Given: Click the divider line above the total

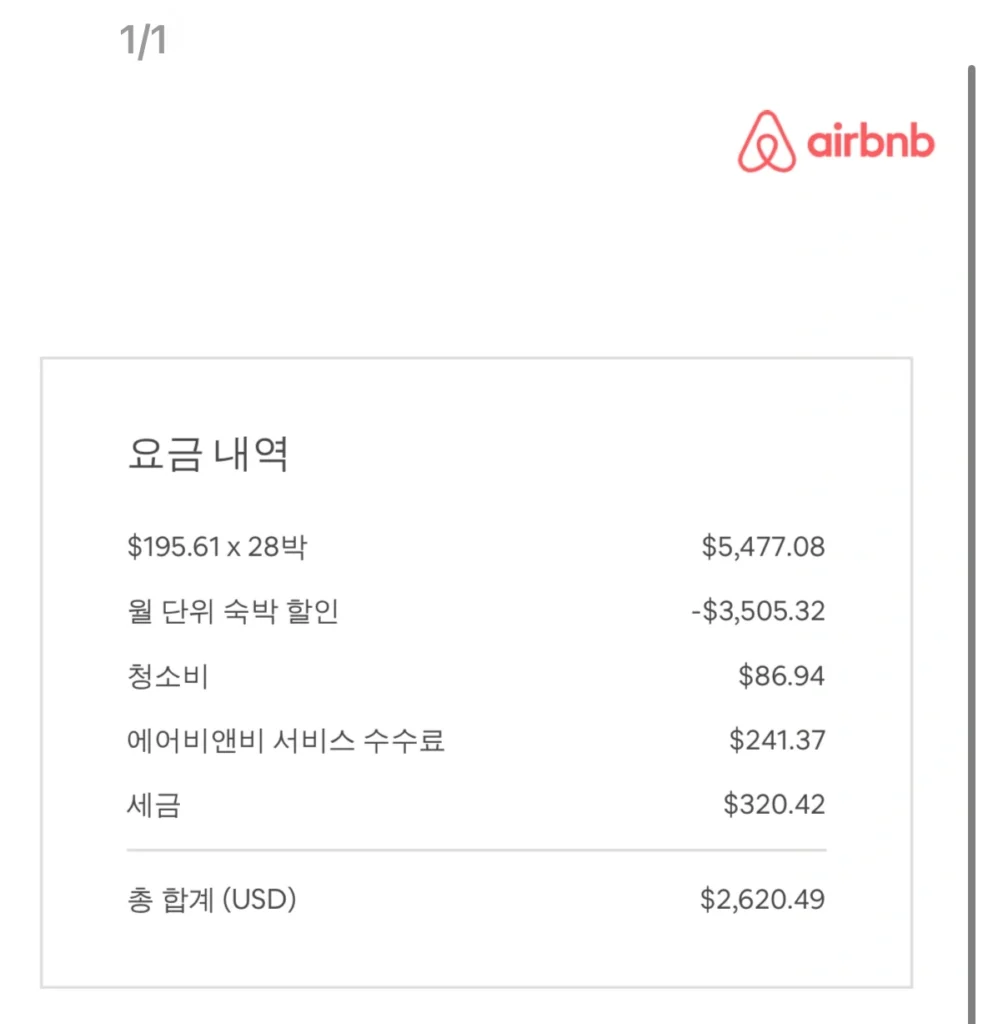Looking at the screenshot, I should [476, 850].
